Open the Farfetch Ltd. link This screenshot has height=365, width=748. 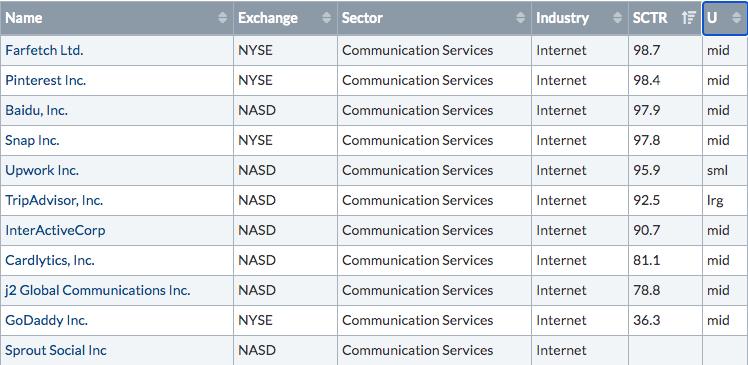(x=44, y=50)
